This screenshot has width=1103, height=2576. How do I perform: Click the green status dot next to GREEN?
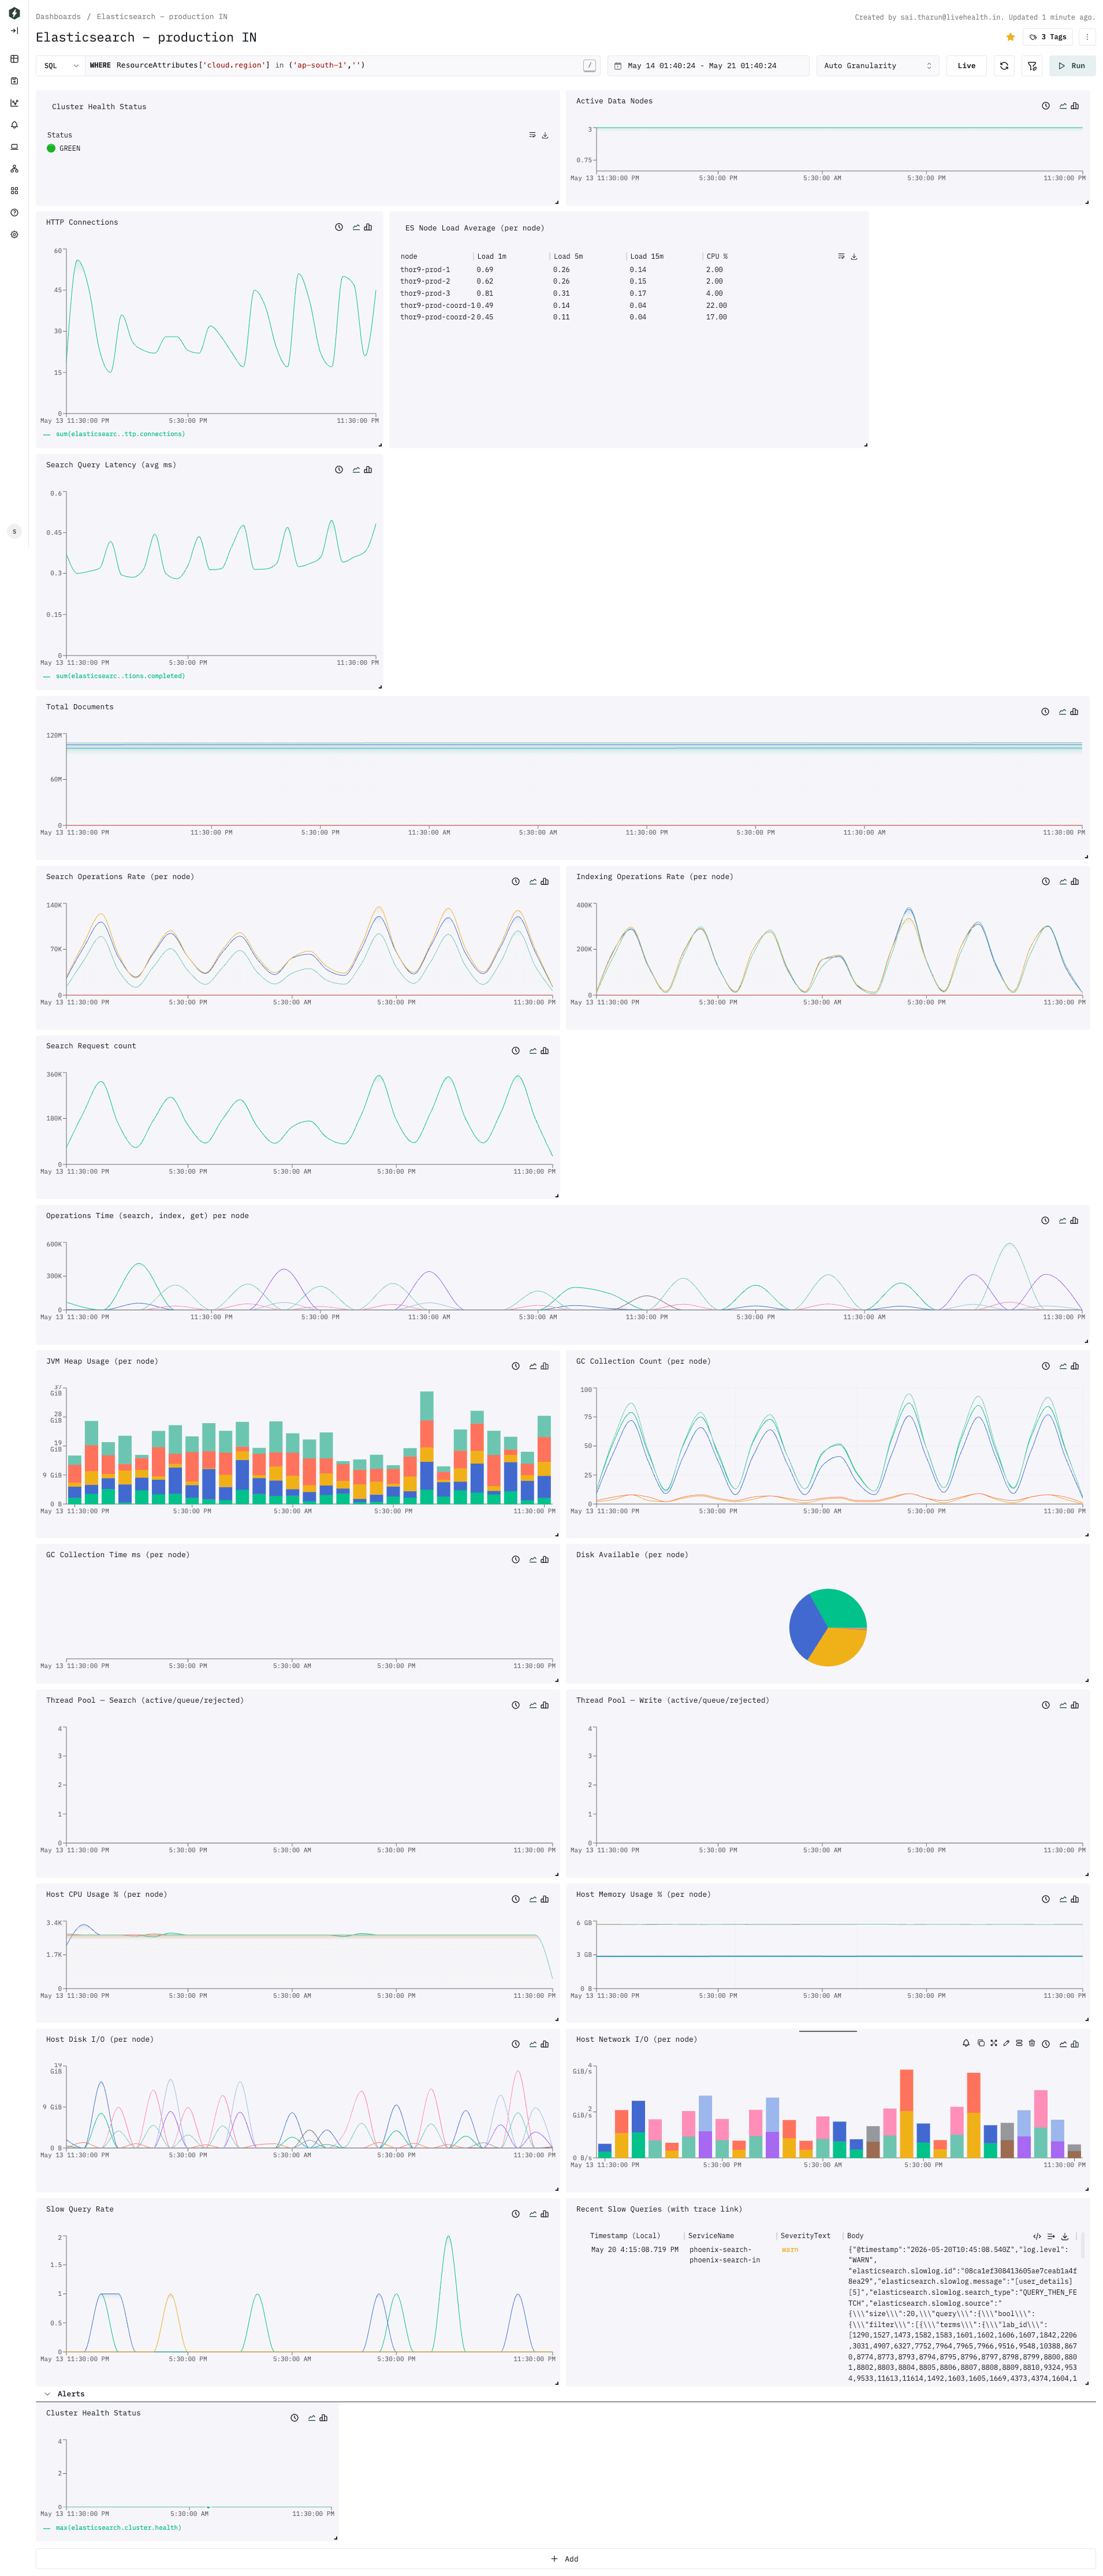click(x=51, y=148)
